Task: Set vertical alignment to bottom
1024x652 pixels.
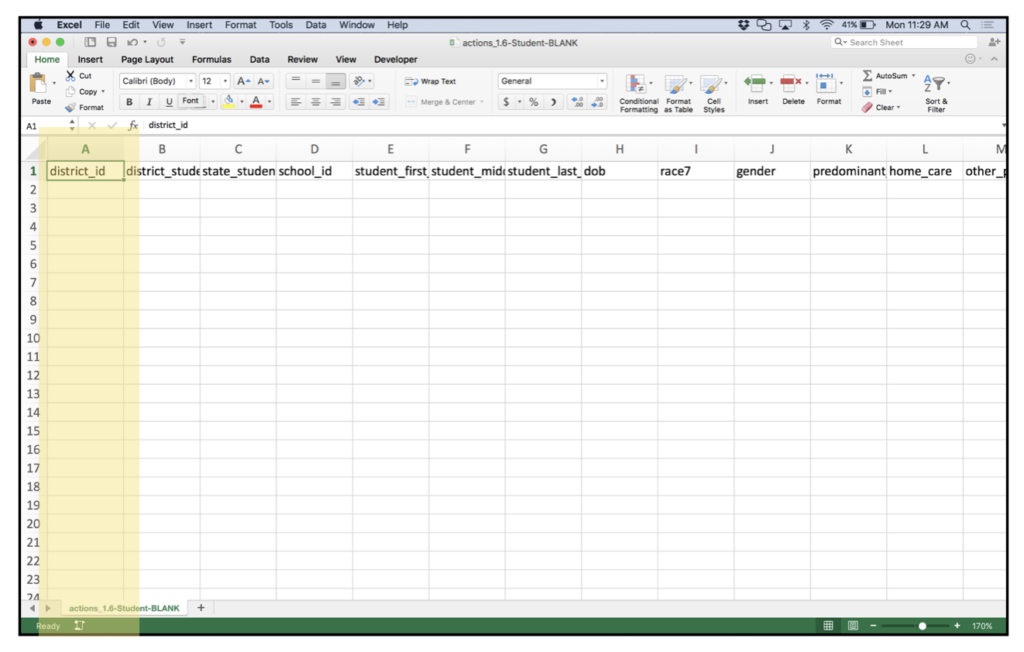Action: (336, 81)
